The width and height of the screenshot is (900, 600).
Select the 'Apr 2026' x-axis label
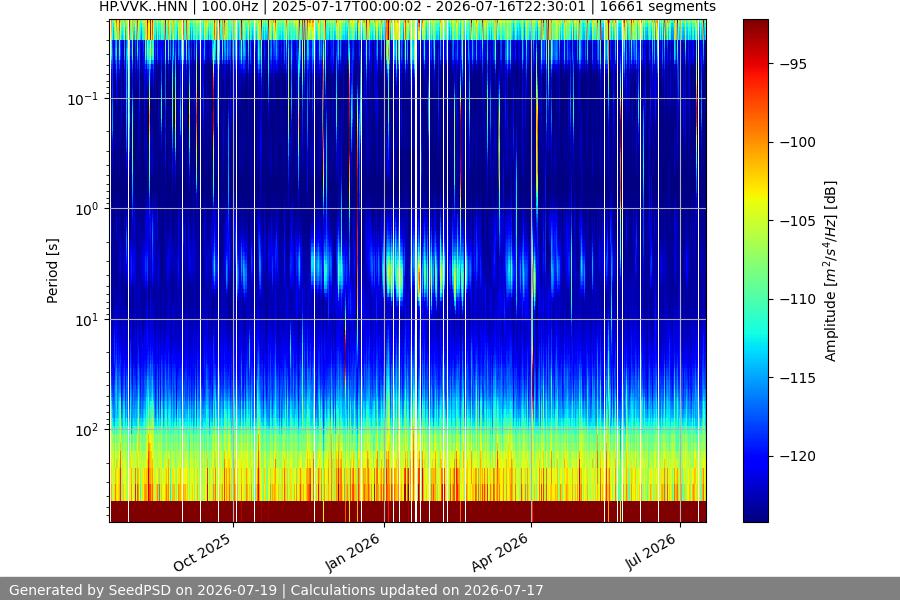(499, 552)
